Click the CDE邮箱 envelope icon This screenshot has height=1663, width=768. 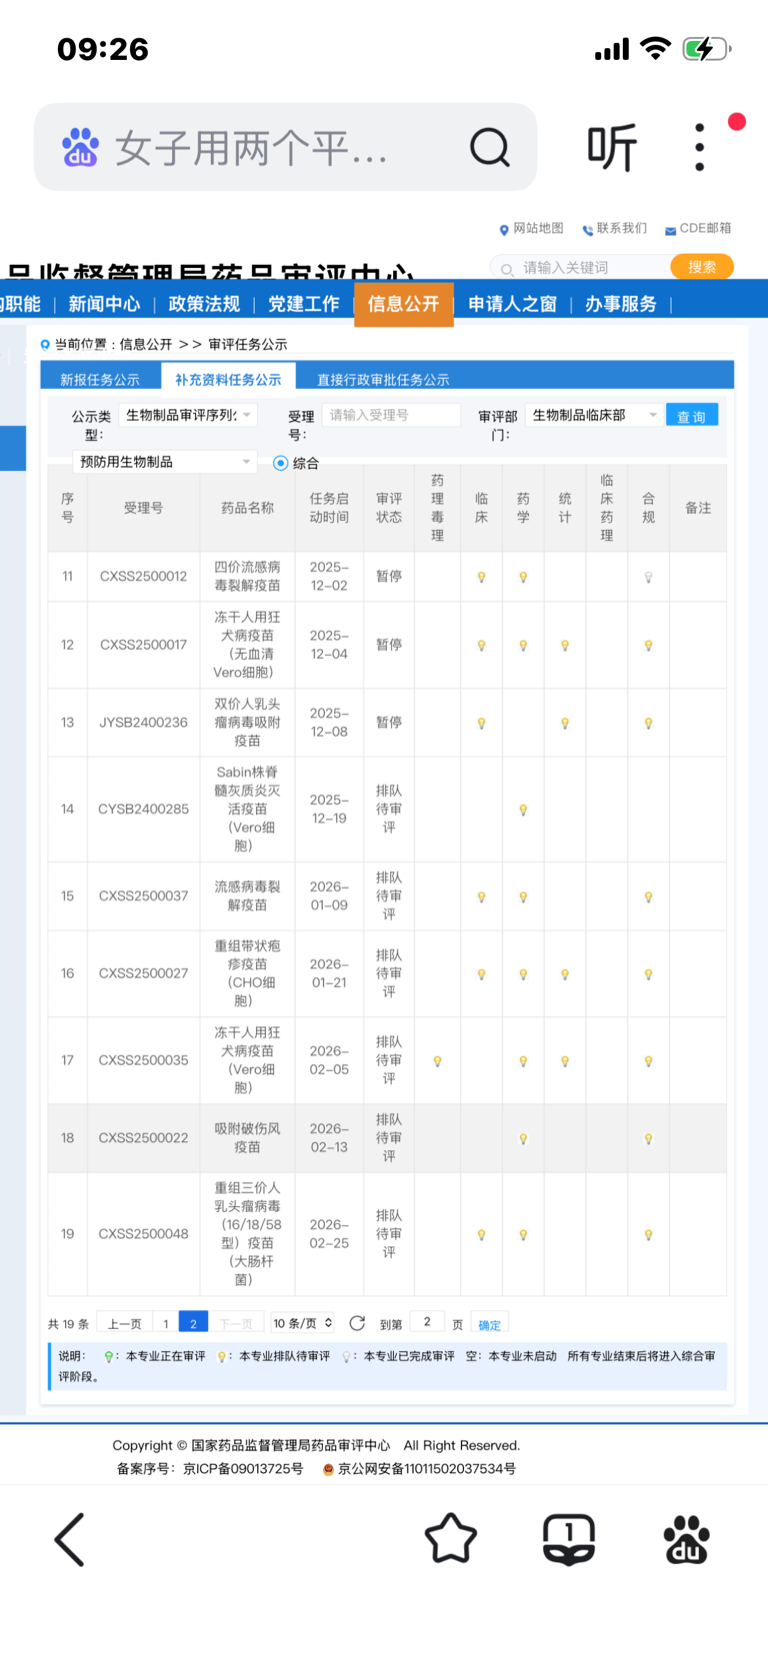click(671, 230)
